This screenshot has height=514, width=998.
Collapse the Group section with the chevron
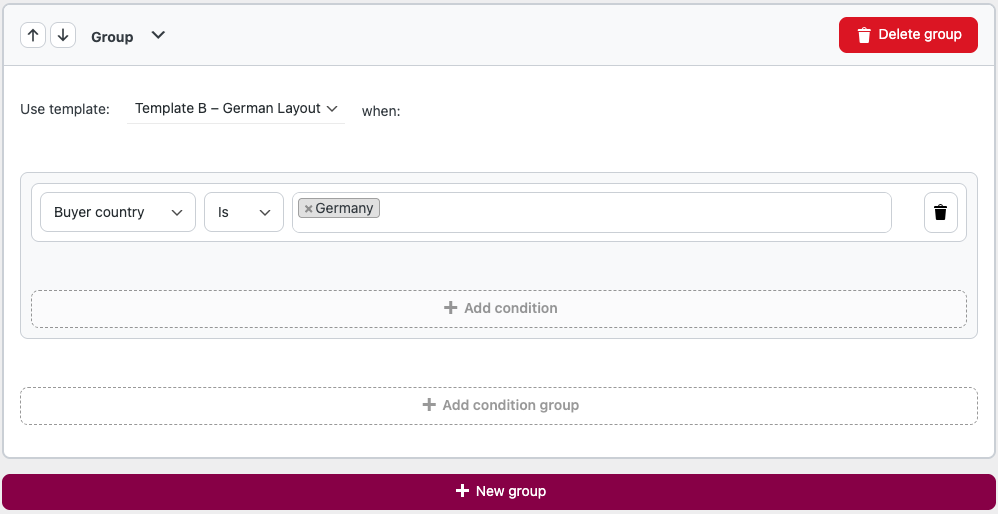point(158,36)
